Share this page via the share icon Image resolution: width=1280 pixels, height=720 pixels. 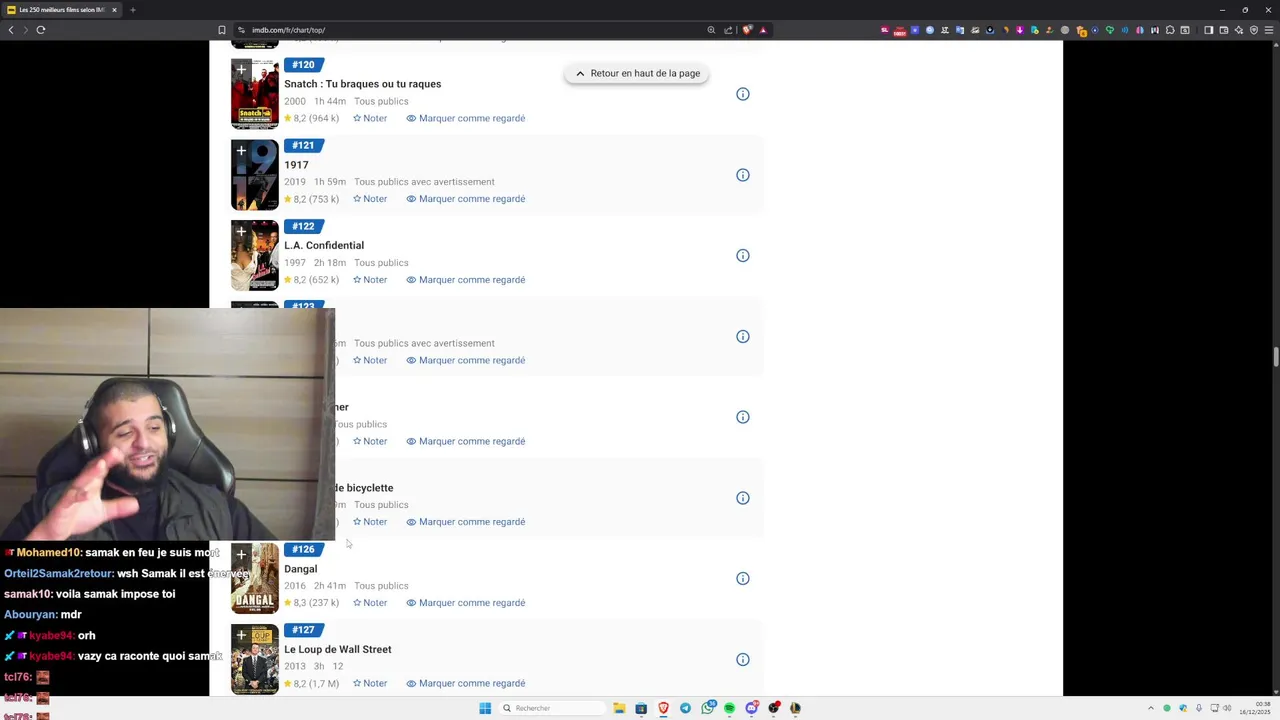[728, 30]
